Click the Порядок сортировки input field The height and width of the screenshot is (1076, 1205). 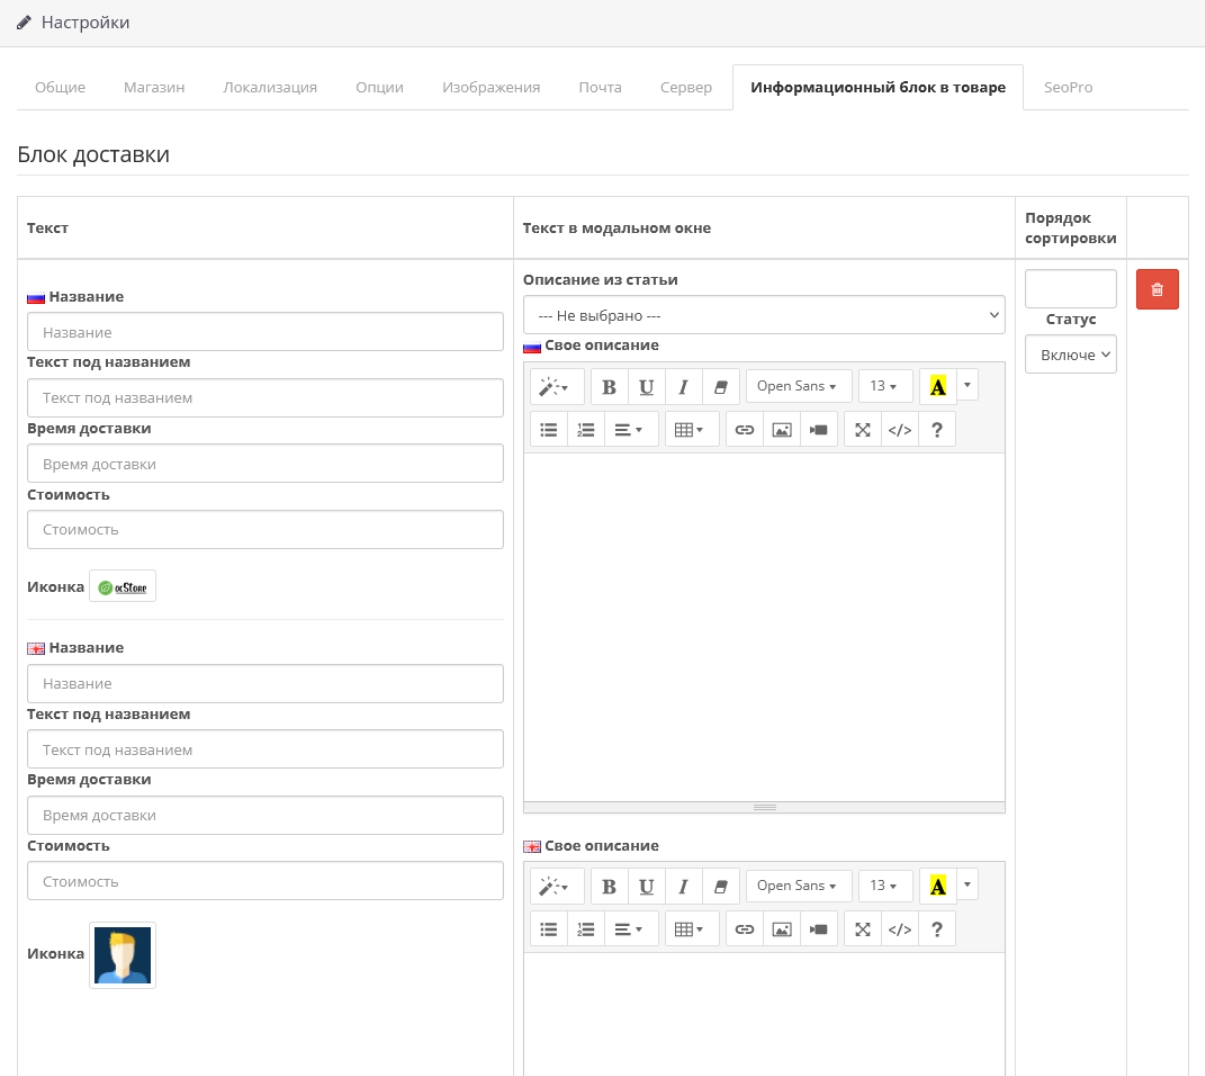click(x=1070, y=289)
